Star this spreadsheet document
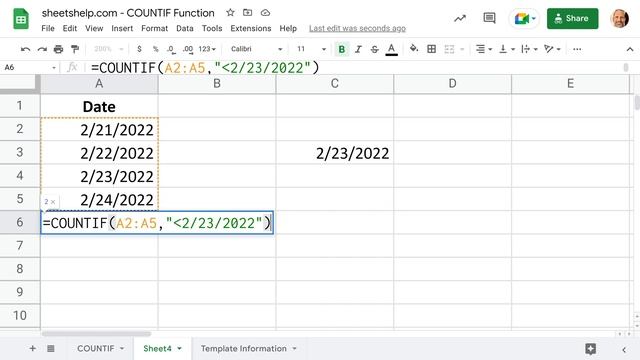This screenshot has width=640, height=360. pyautogui.click(x=230, y=13)
